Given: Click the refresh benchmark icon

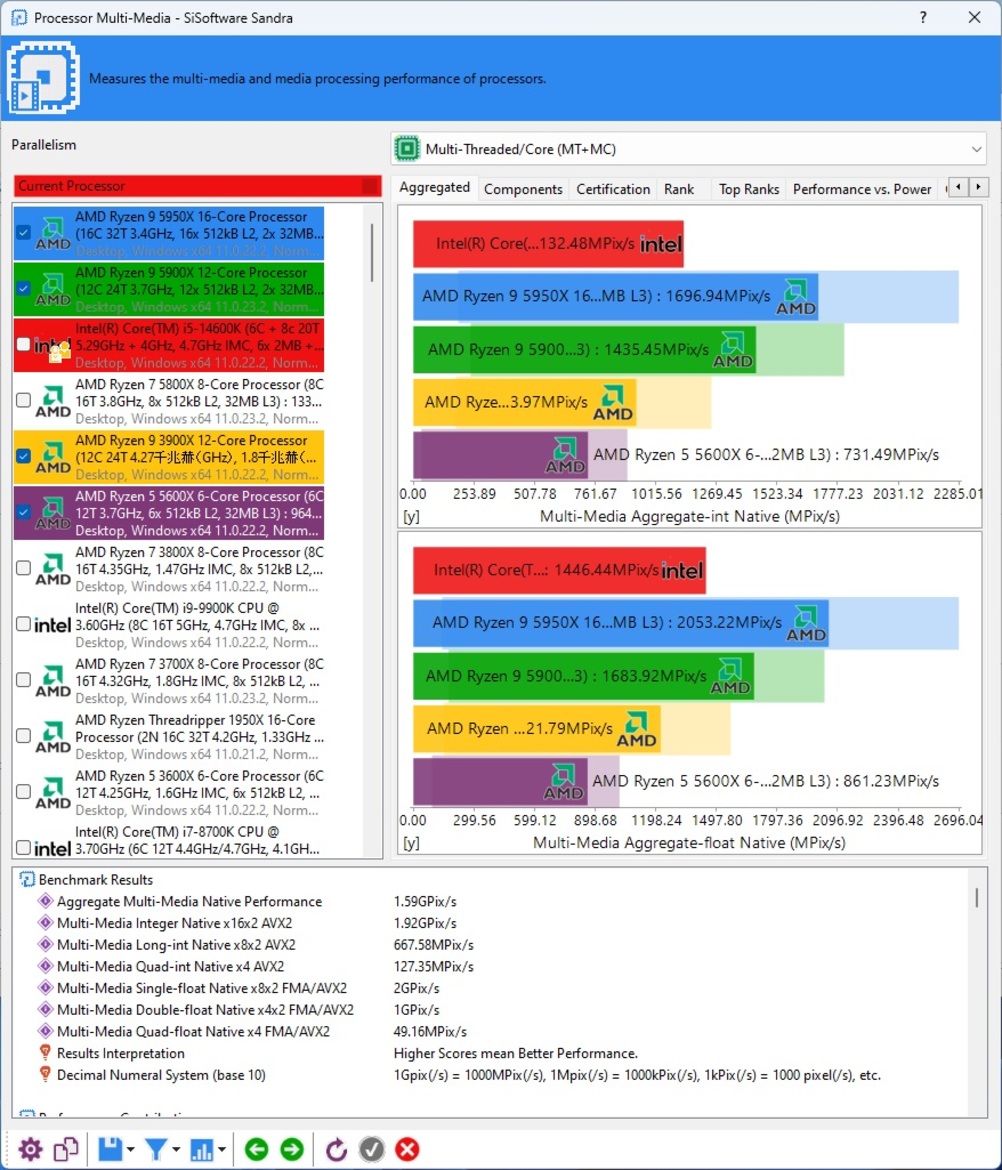Looking at the screenshot, I should tap(336, 1149).
